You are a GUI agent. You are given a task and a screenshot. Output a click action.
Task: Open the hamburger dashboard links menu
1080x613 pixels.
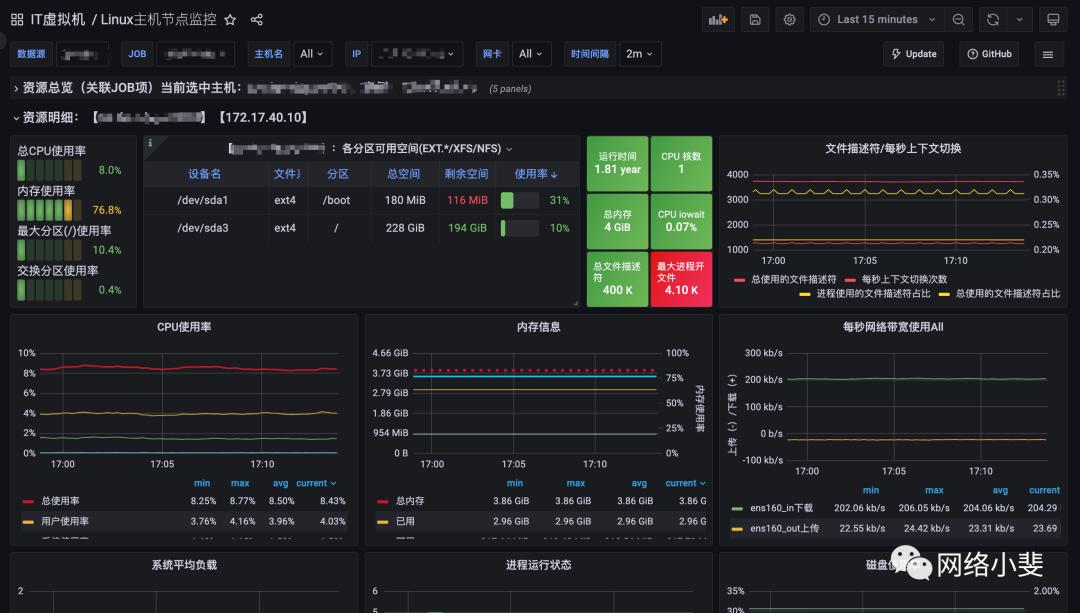[1047, 54]
